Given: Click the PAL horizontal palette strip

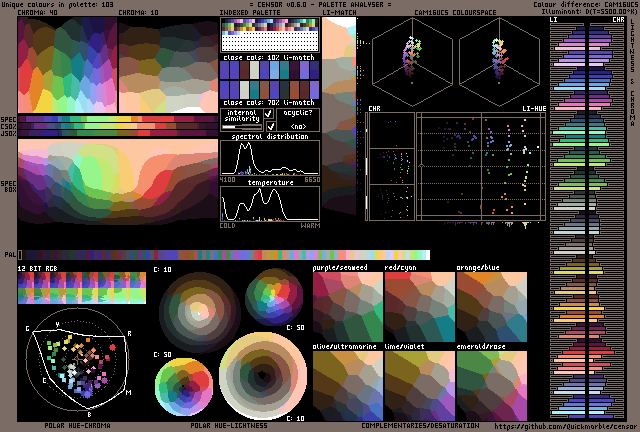Looking at the screenshot, I should tap(224, 255).
